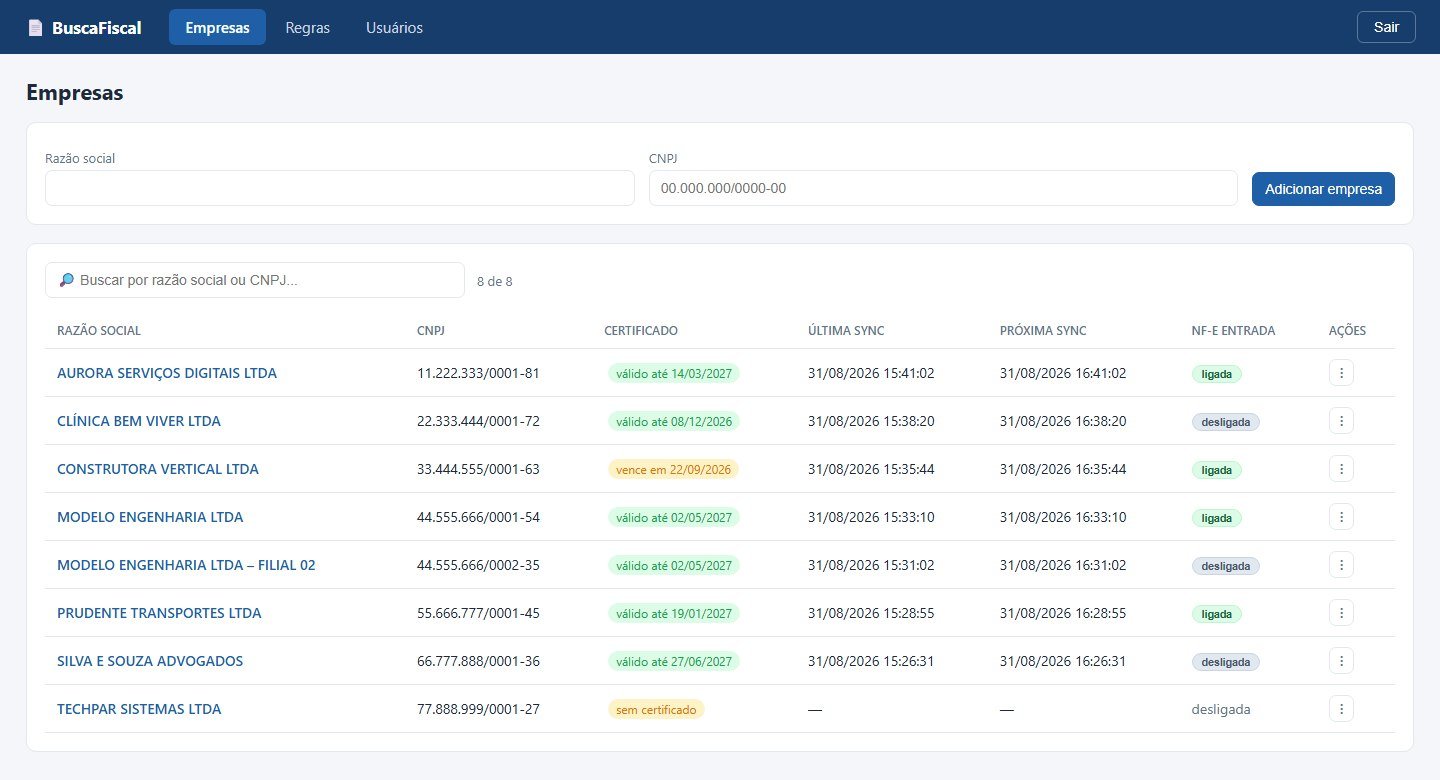This screenshot has width=1440, height=780.
Task: Focus the CNPJ input field
Action: pyautogui.click(x=943, y=188)
